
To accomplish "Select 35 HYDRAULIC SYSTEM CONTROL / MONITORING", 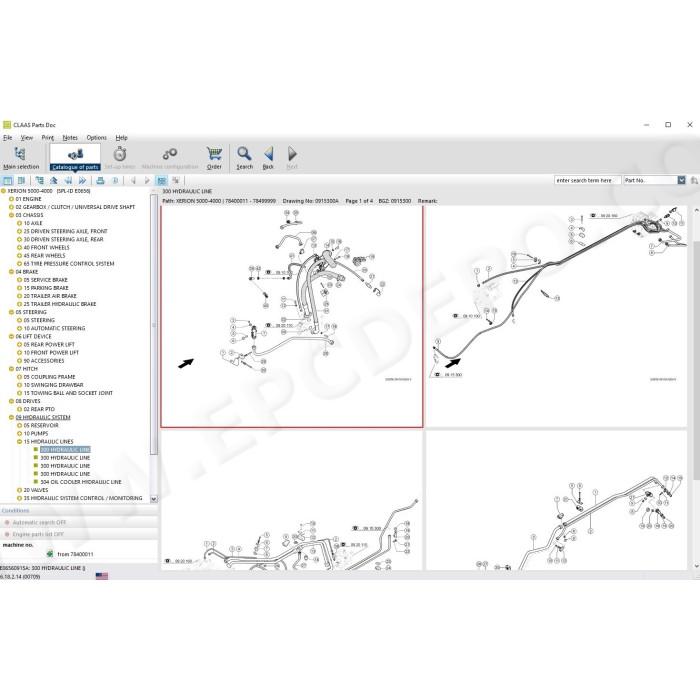I will (x=83, y=498).
